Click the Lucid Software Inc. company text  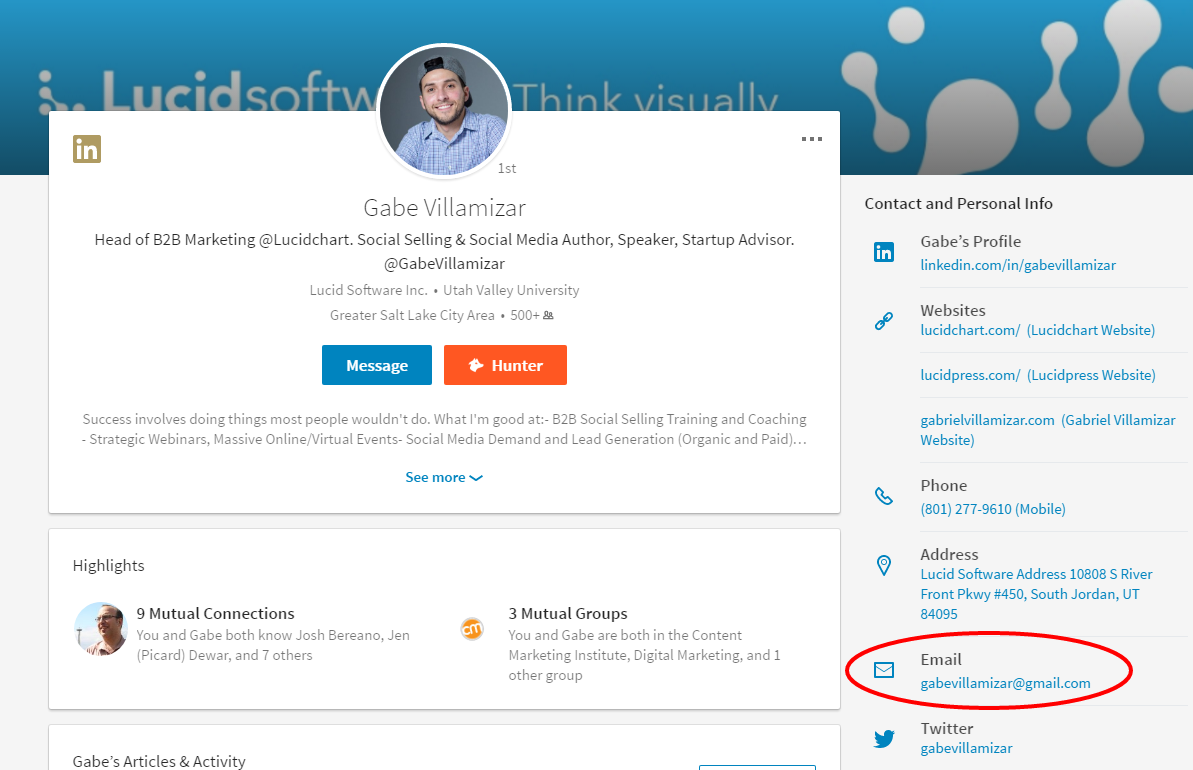[x=368, y=290]
